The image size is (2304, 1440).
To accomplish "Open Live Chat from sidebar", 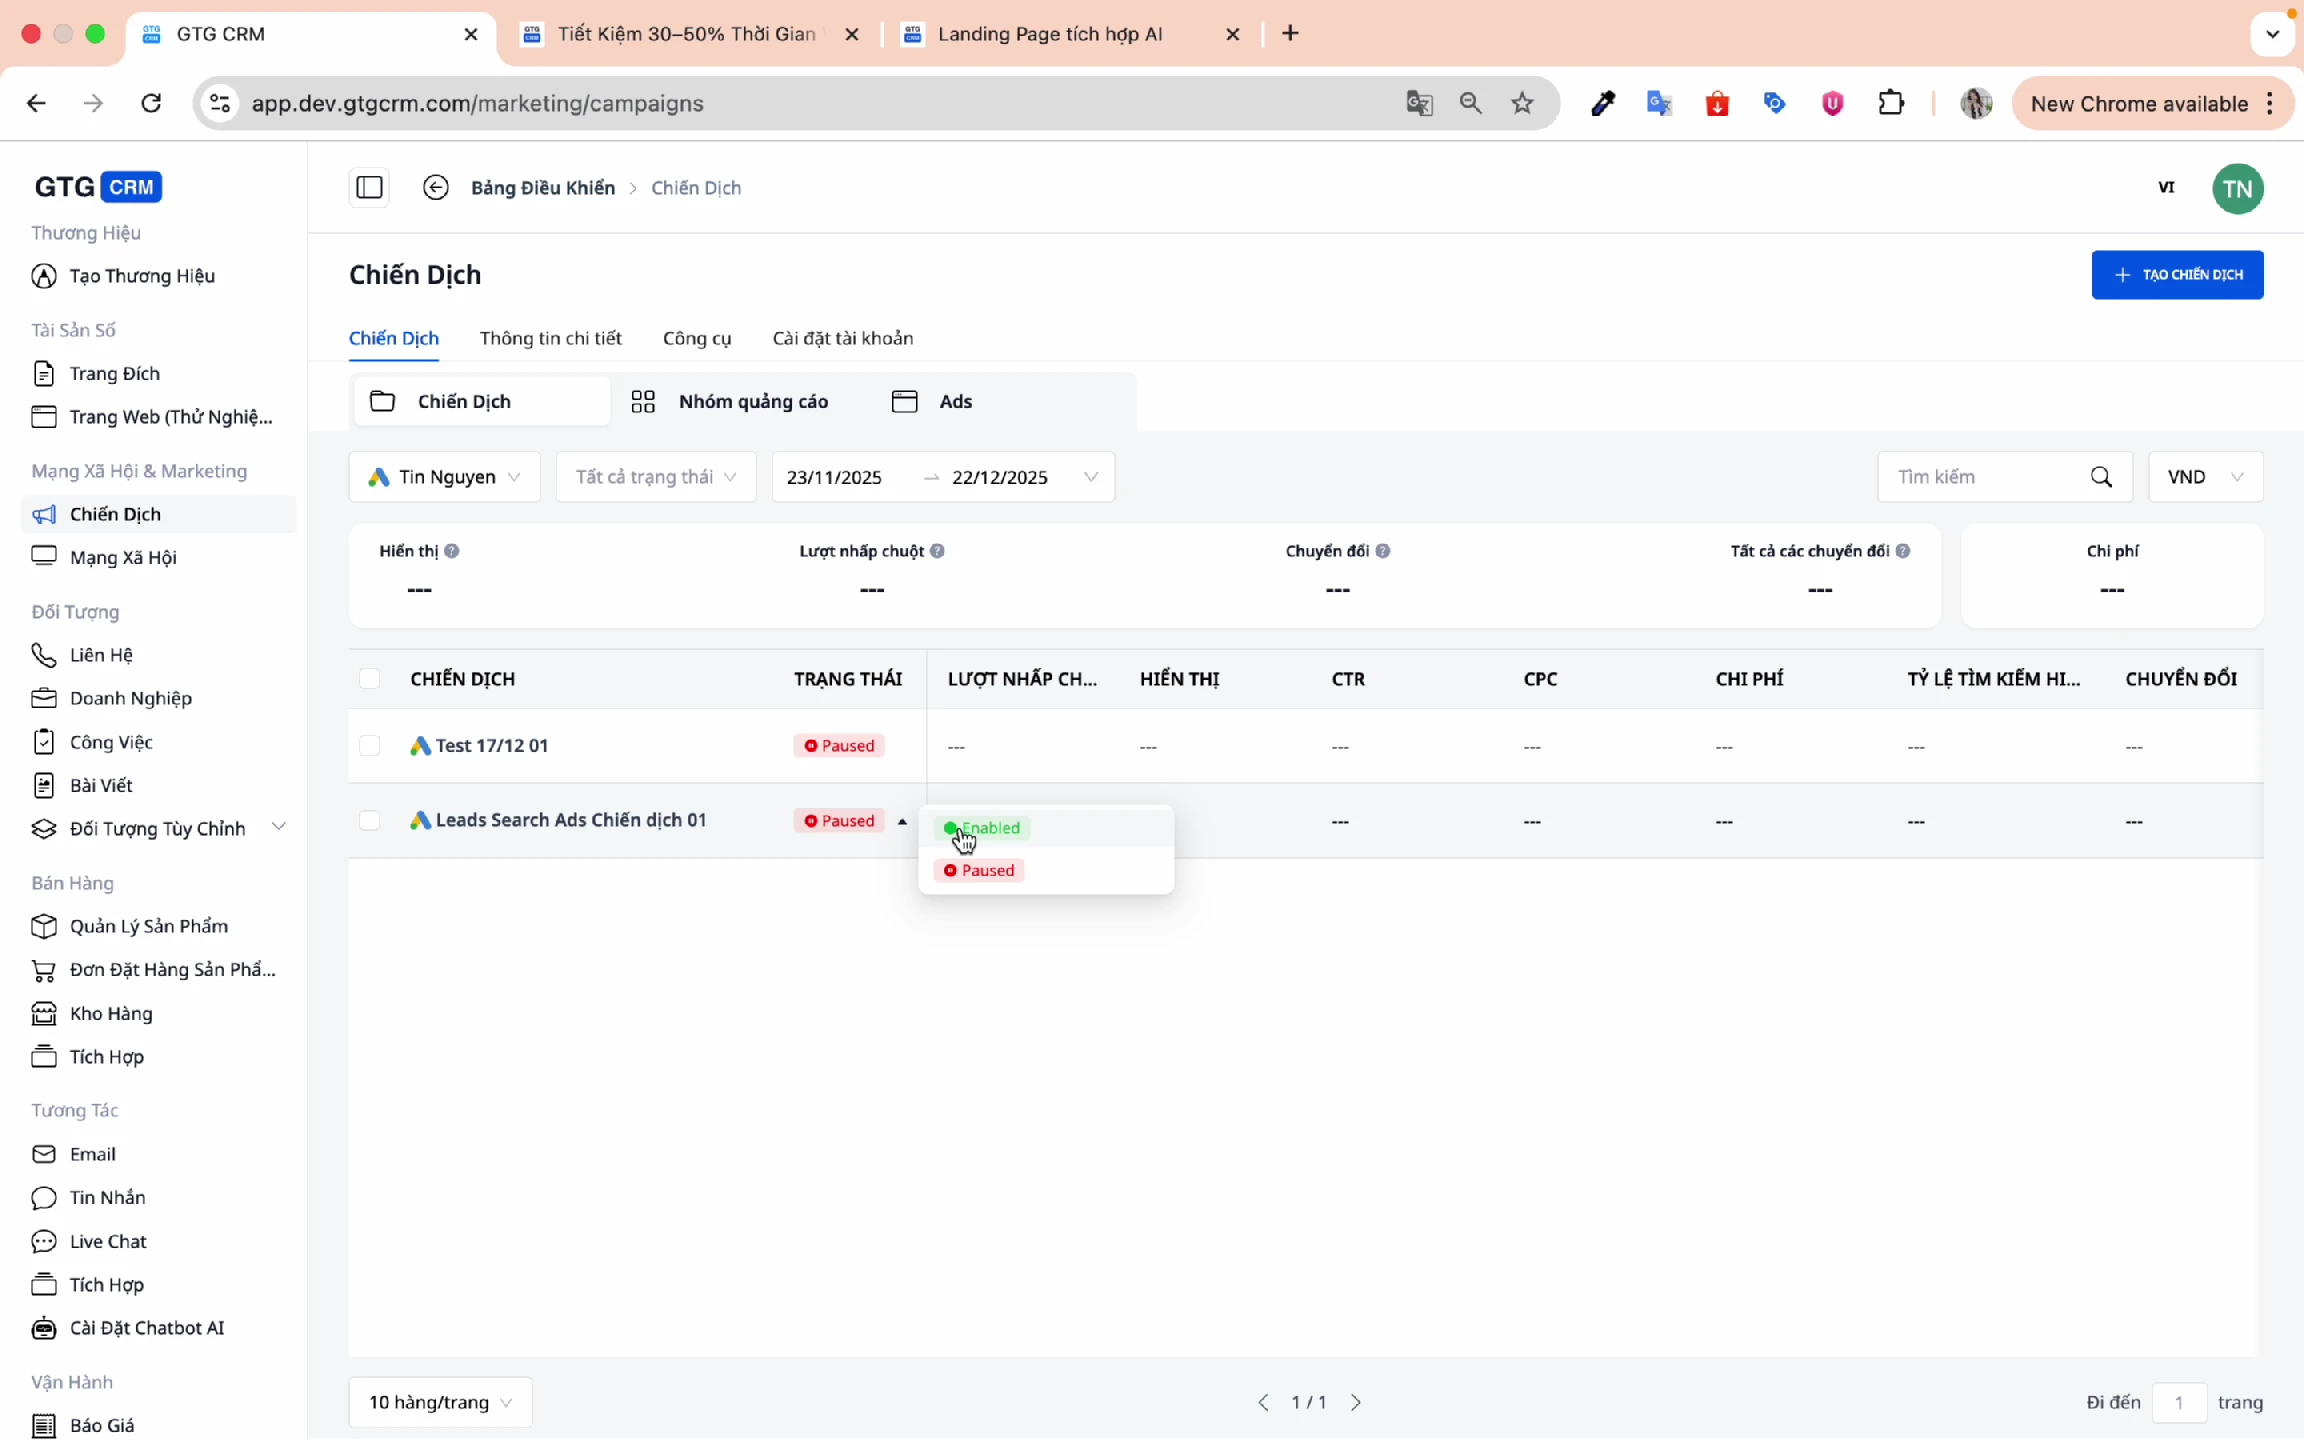I will (x=108, y=1241).
